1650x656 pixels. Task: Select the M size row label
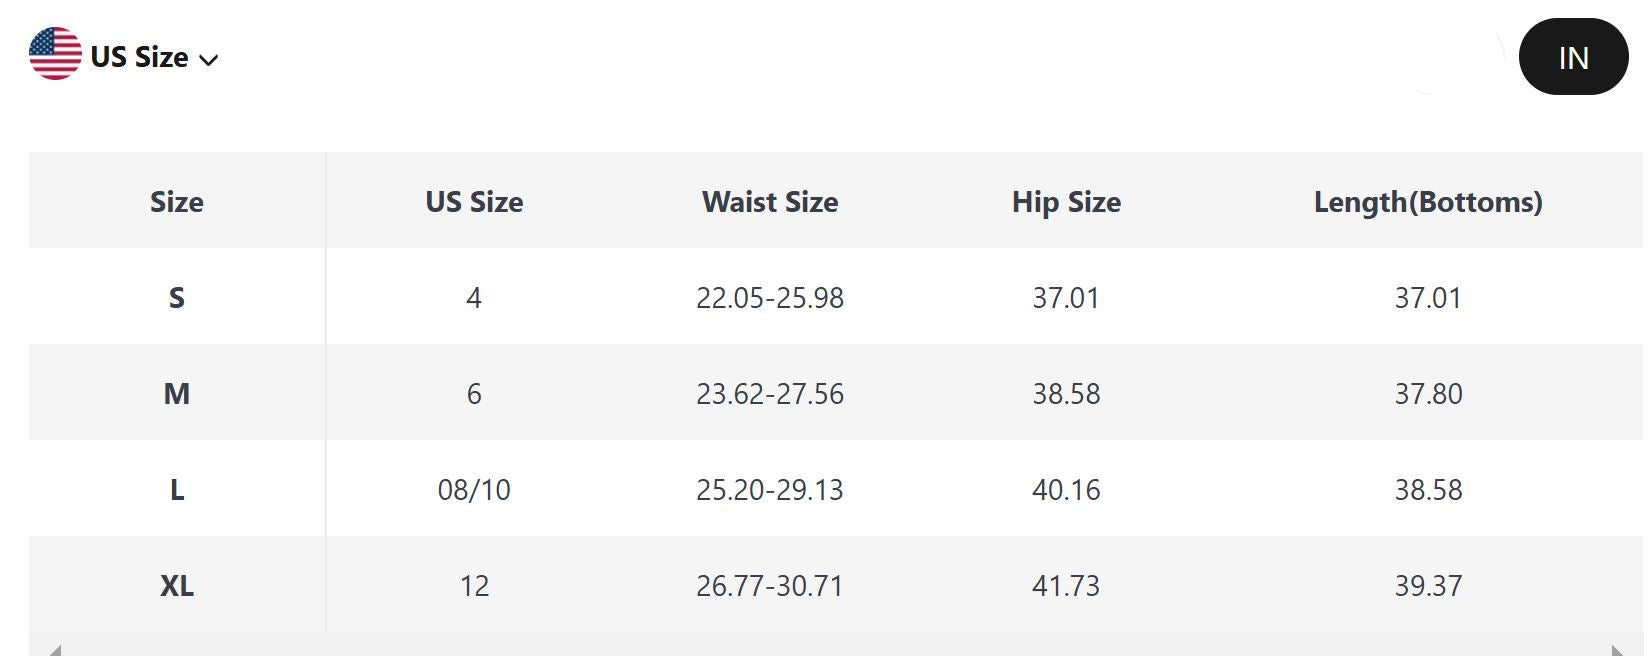tap(177, 394)
